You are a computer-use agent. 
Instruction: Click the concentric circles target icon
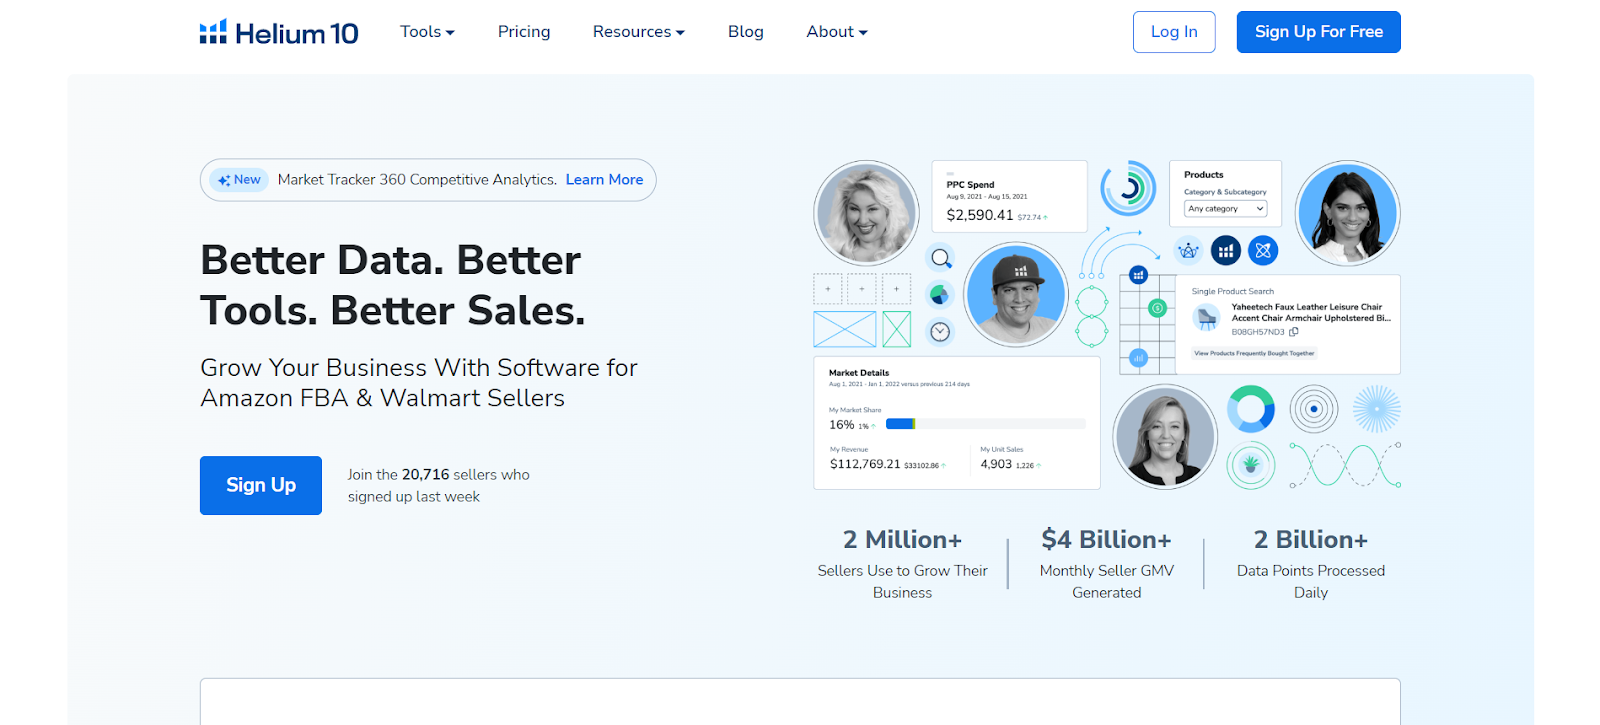pos(1314,409)
